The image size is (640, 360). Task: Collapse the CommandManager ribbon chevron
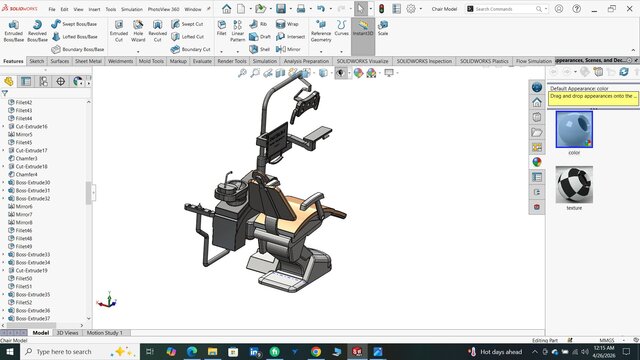(x=633, y=50)
